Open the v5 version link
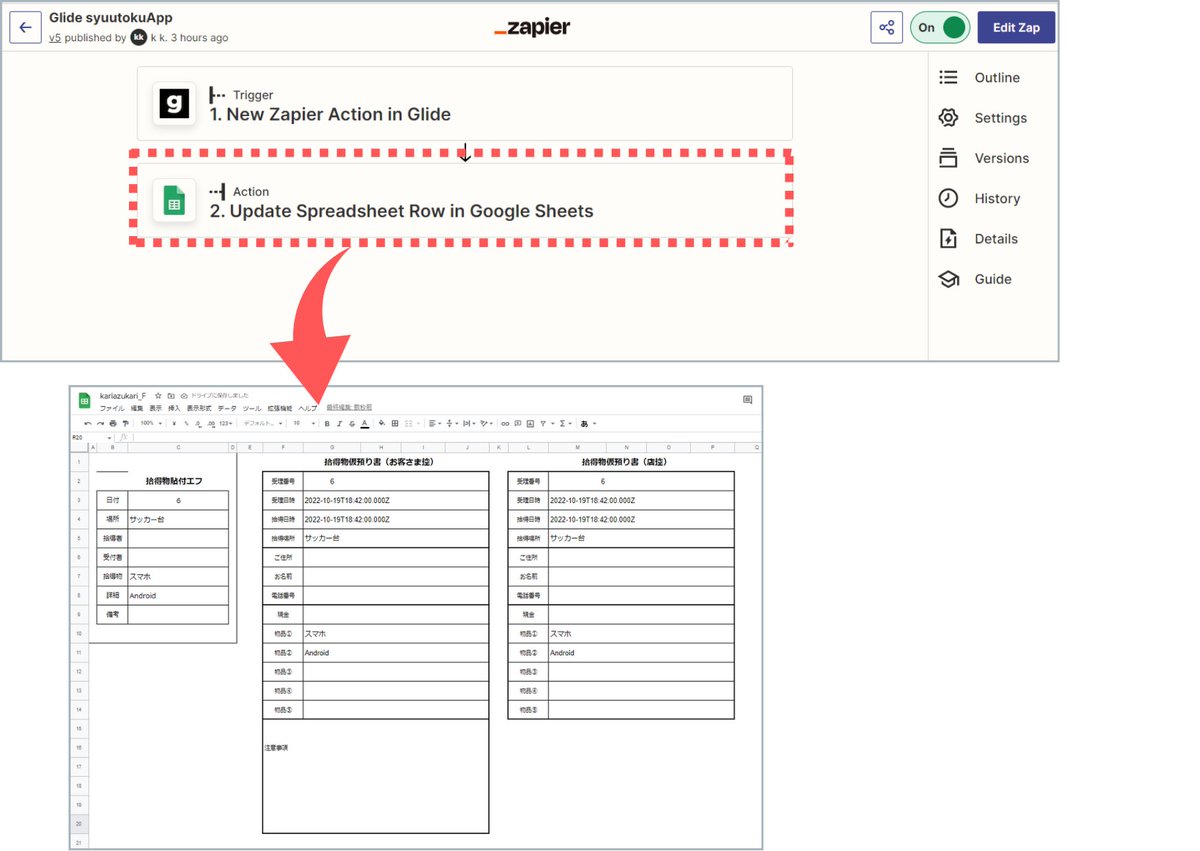This screenshot has width=1200, height=851. [55, 38]
